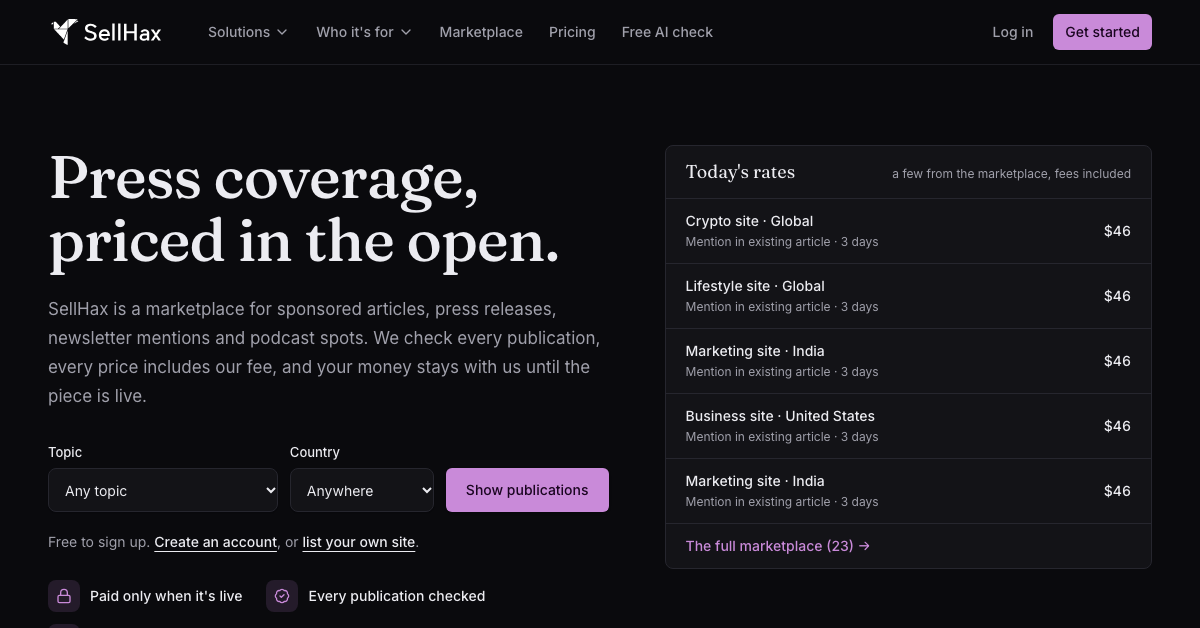Click the Topic field label
The image size is (1200, 628).
pyautogui.click(x=65, y=452)
